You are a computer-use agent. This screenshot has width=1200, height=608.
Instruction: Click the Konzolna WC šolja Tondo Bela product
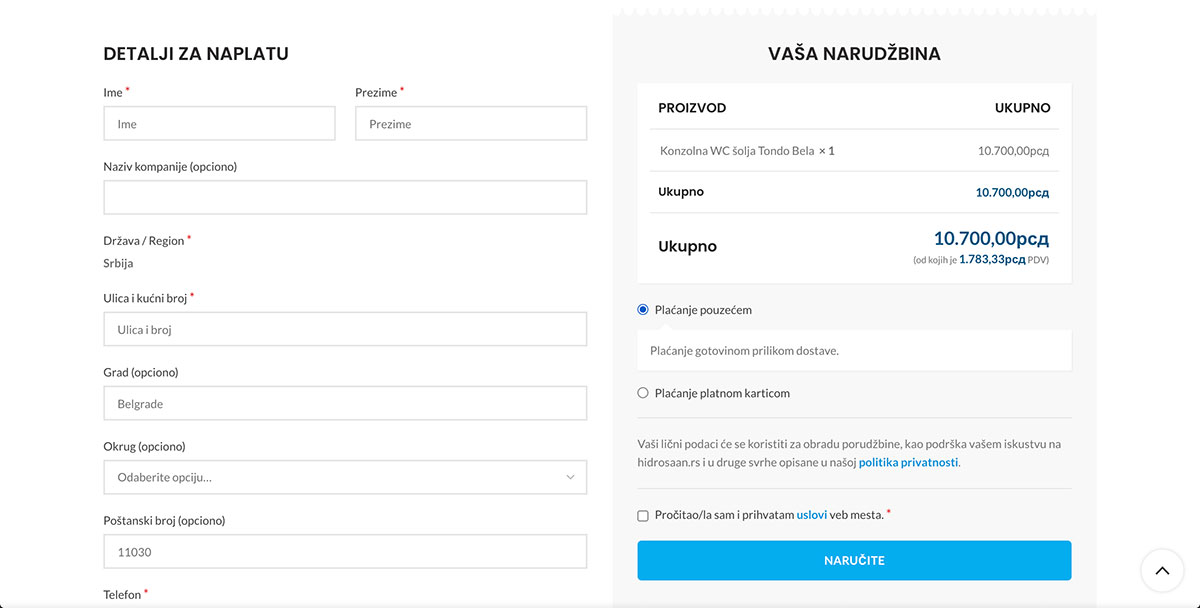click(x=736, y=151)
